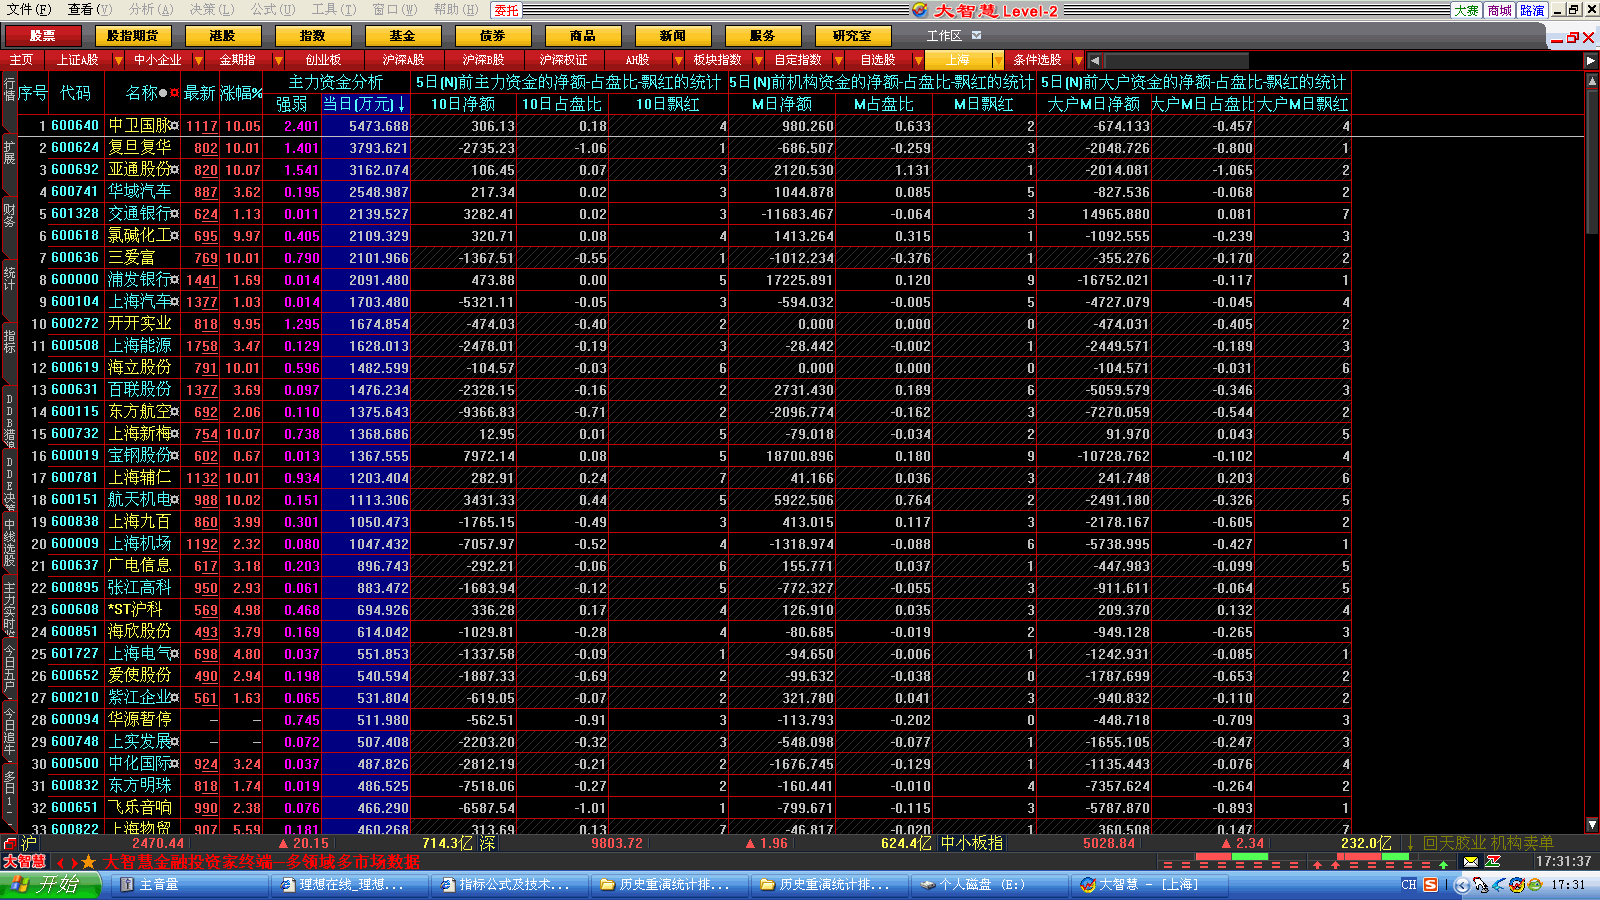Viewport: 1600px width, 900px height.
Task: Expand the AH股 dropdown arrow
Action: coord(678,61)
